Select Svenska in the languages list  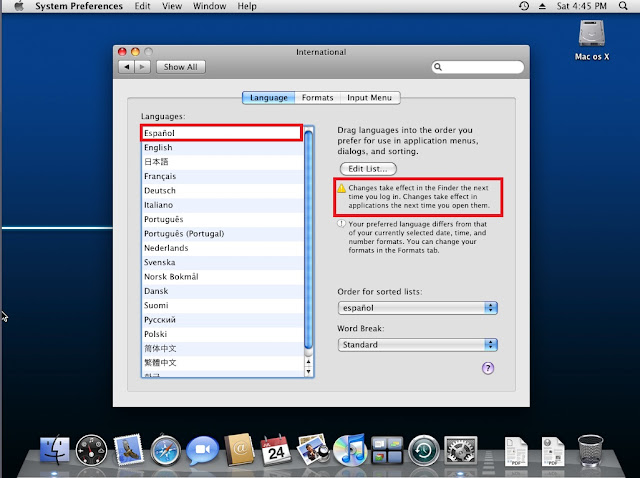click(x=223, y=262)
